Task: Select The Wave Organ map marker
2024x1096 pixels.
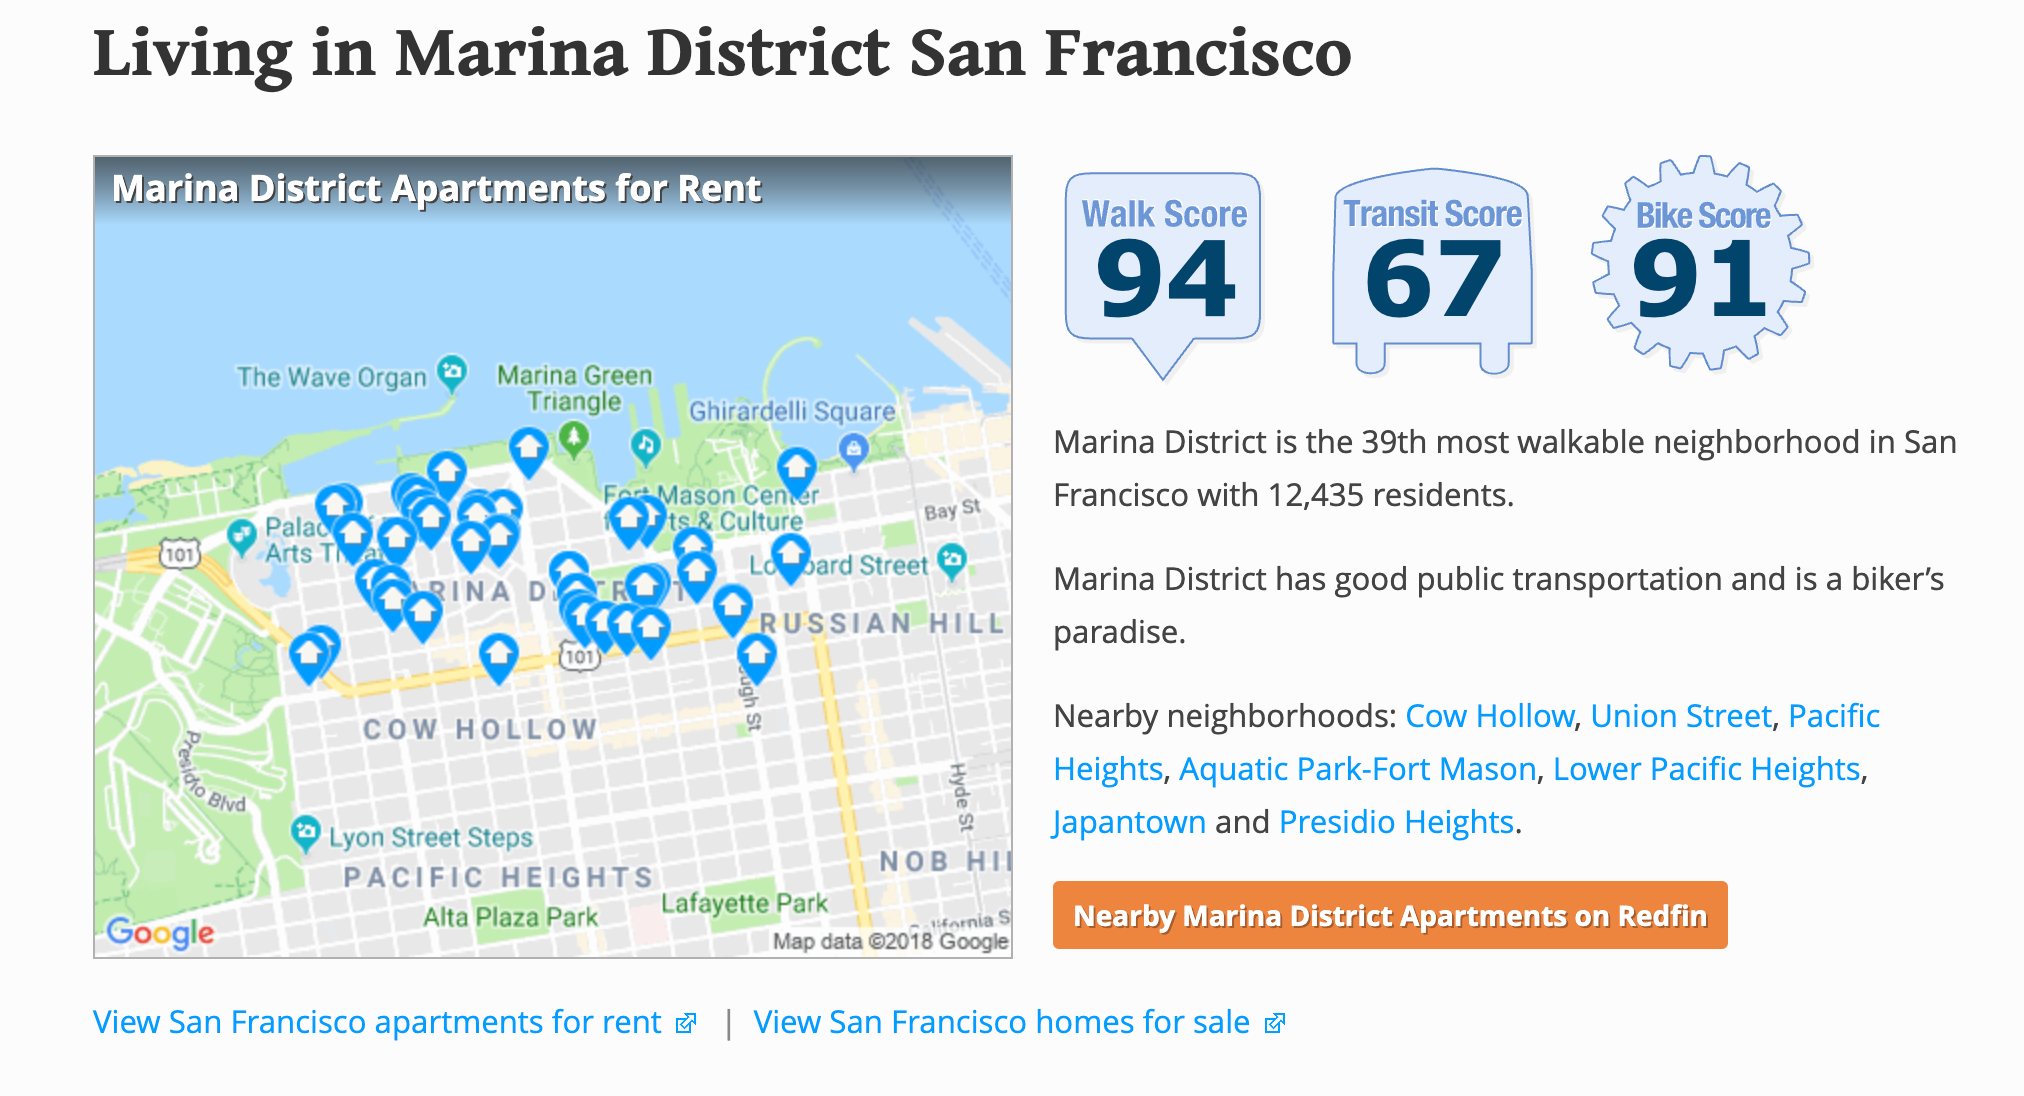Action: pos(452,372)
